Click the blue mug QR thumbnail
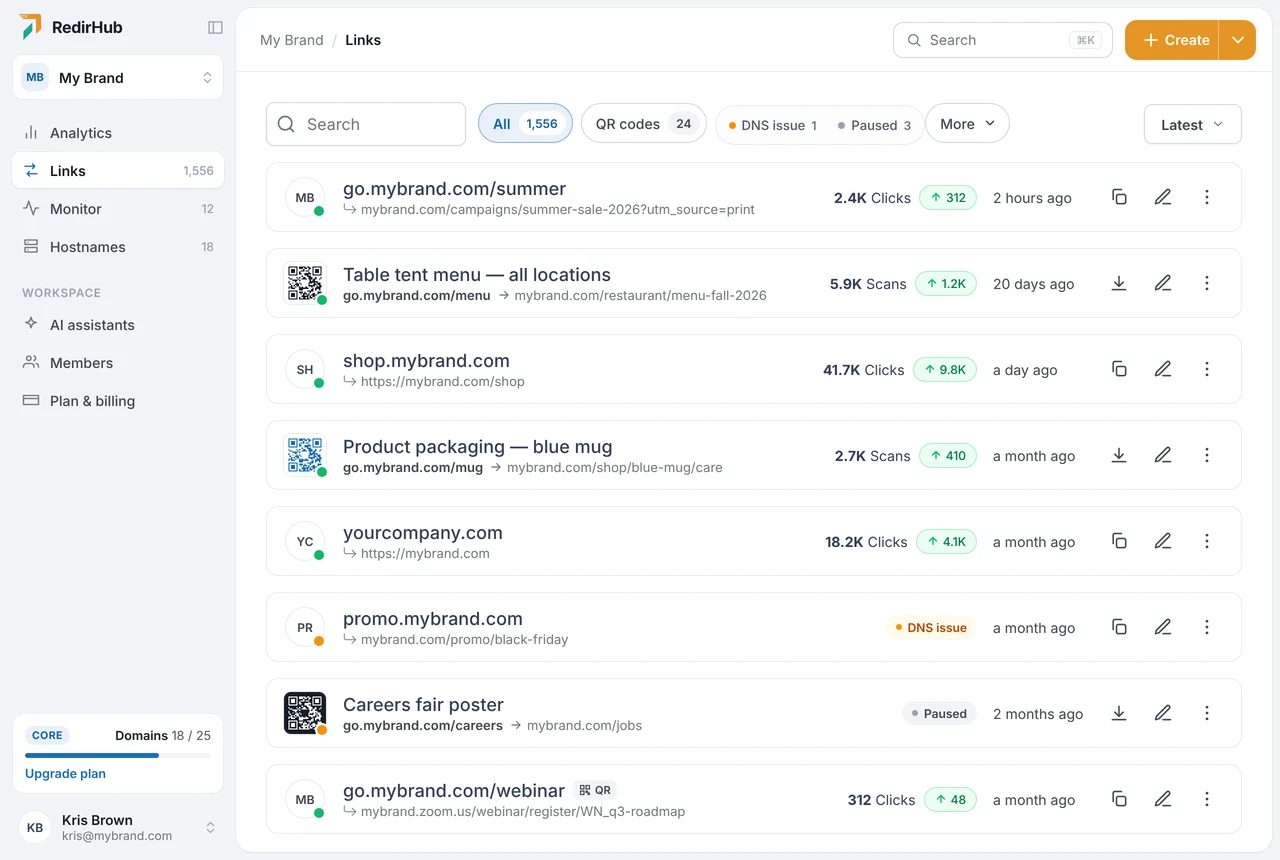The width and height of the screenshot is (1280, 860). [x=305, y=455]
